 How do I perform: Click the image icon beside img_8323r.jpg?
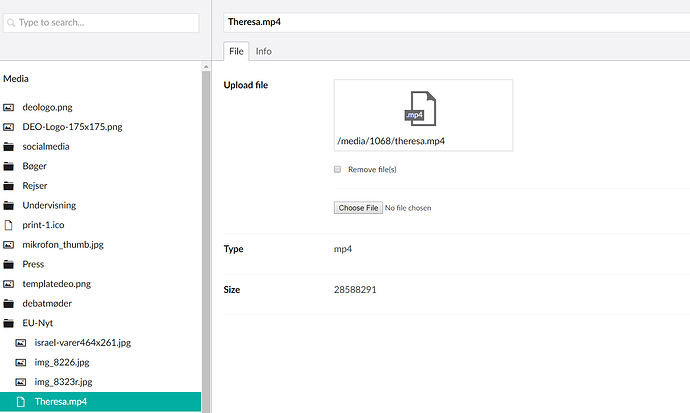click(x=21, y=382)
